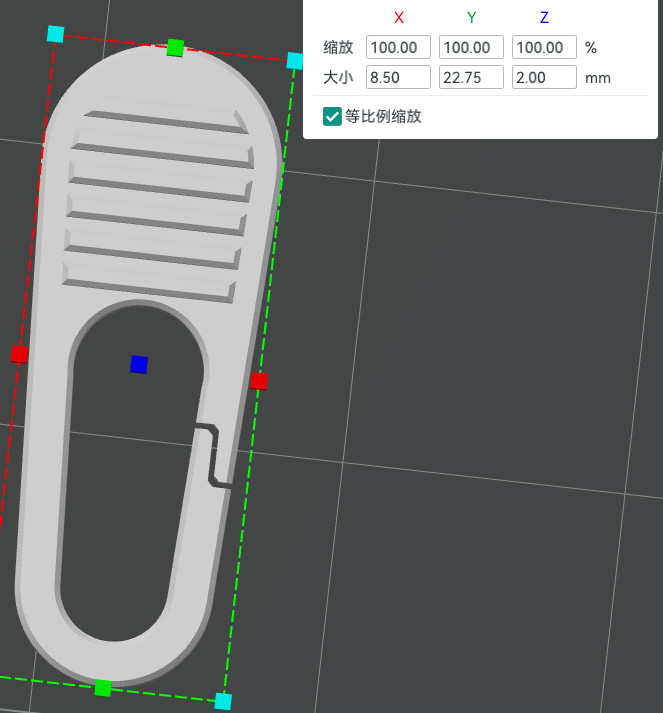Click the cyan corner handle at bottom-right

coord(223,701)
